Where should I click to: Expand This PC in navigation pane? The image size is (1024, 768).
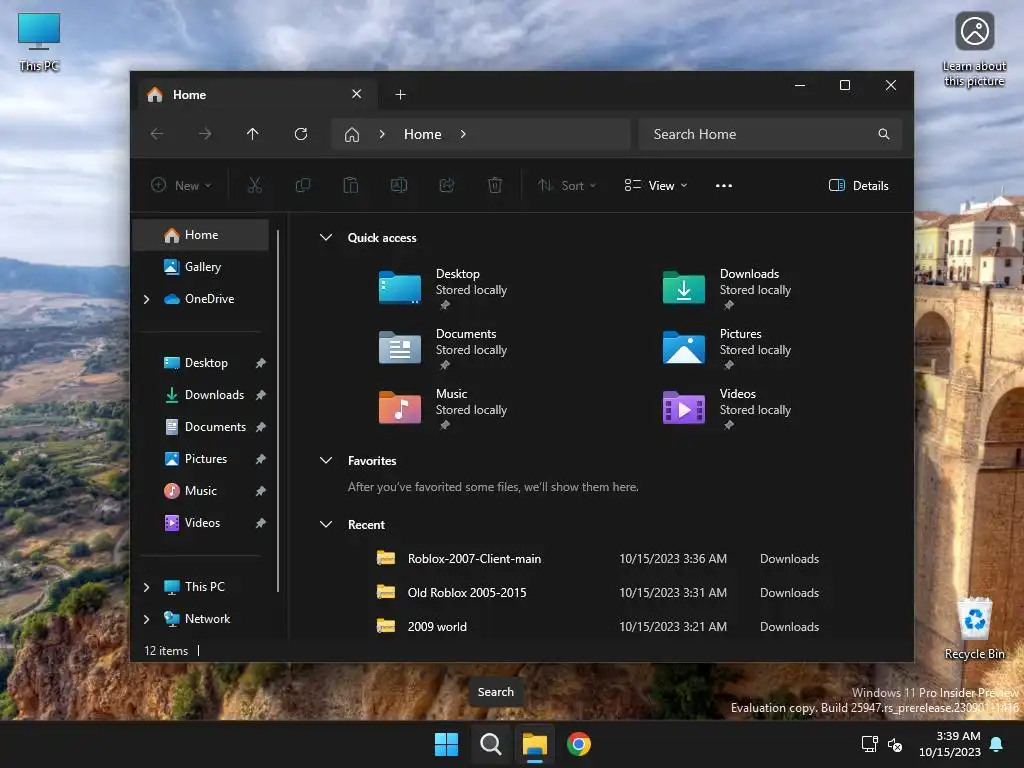(x=146, y=587)
